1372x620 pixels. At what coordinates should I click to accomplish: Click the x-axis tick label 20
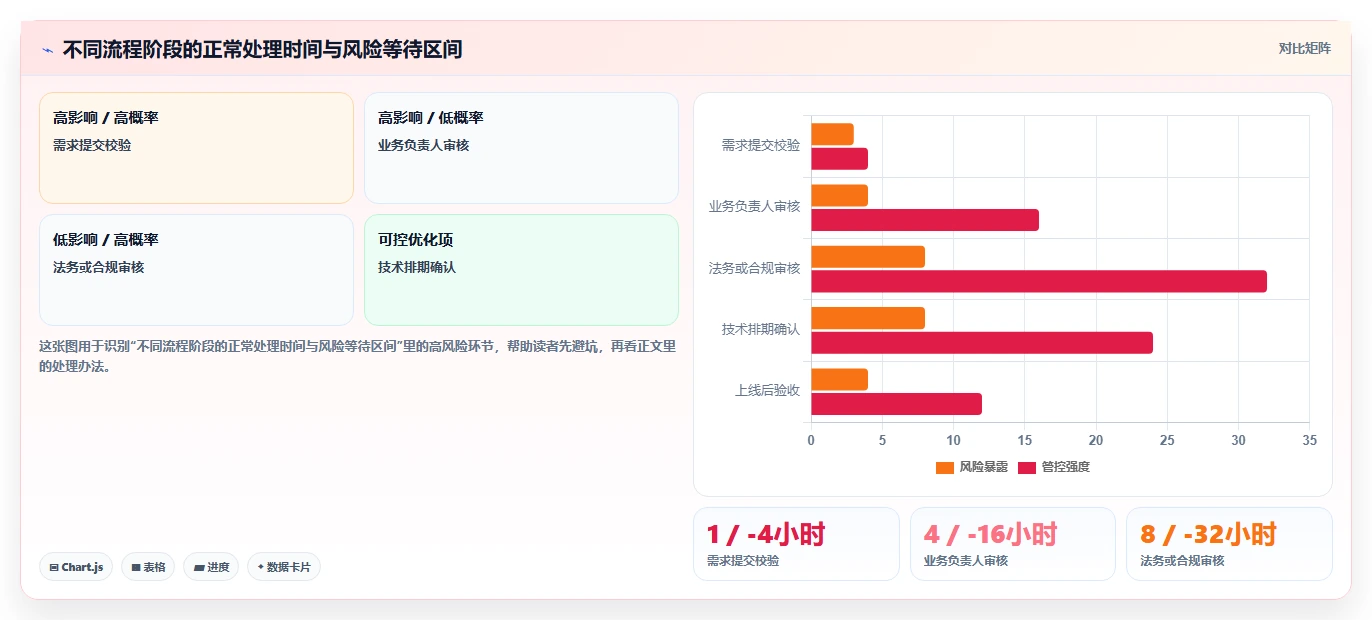(1096, 440)
